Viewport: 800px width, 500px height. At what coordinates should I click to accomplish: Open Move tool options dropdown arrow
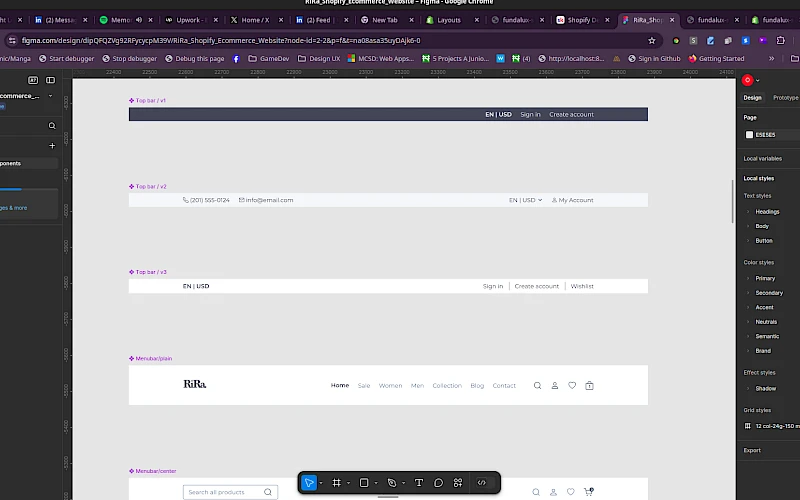[321, 483]
